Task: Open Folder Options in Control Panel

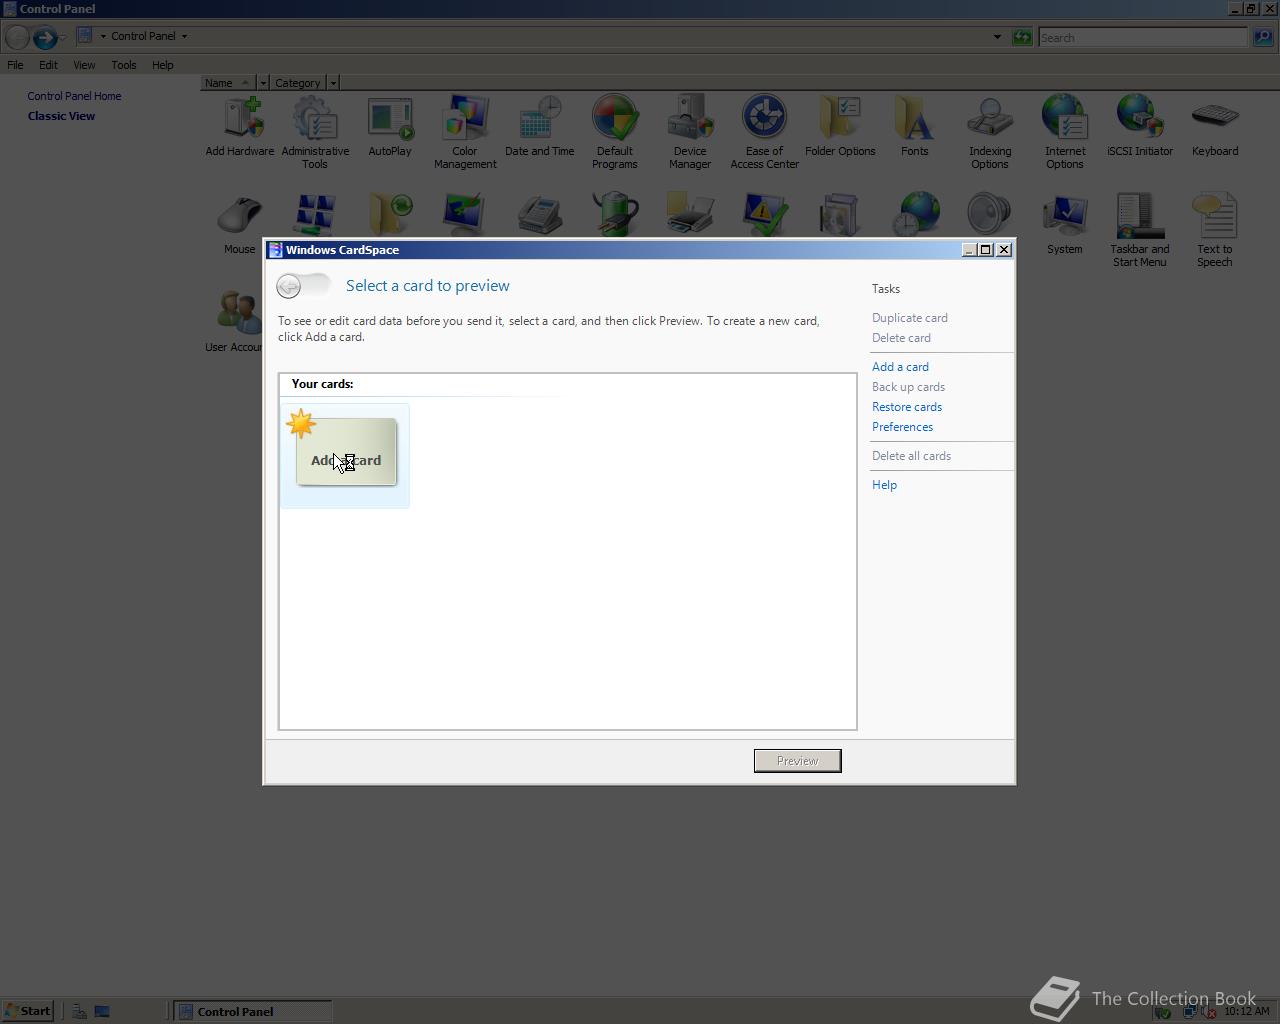Action: 840,127
